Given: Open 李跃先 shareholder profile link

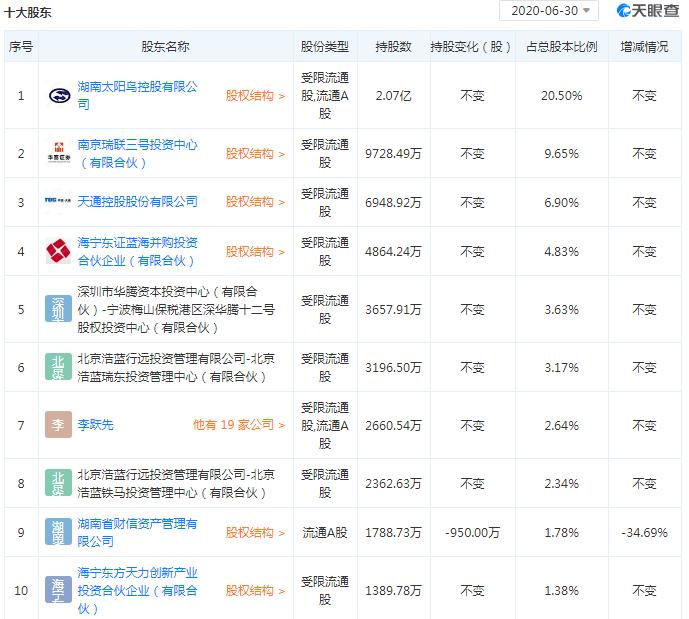Looking at the screenshot, I should (95, 425).
